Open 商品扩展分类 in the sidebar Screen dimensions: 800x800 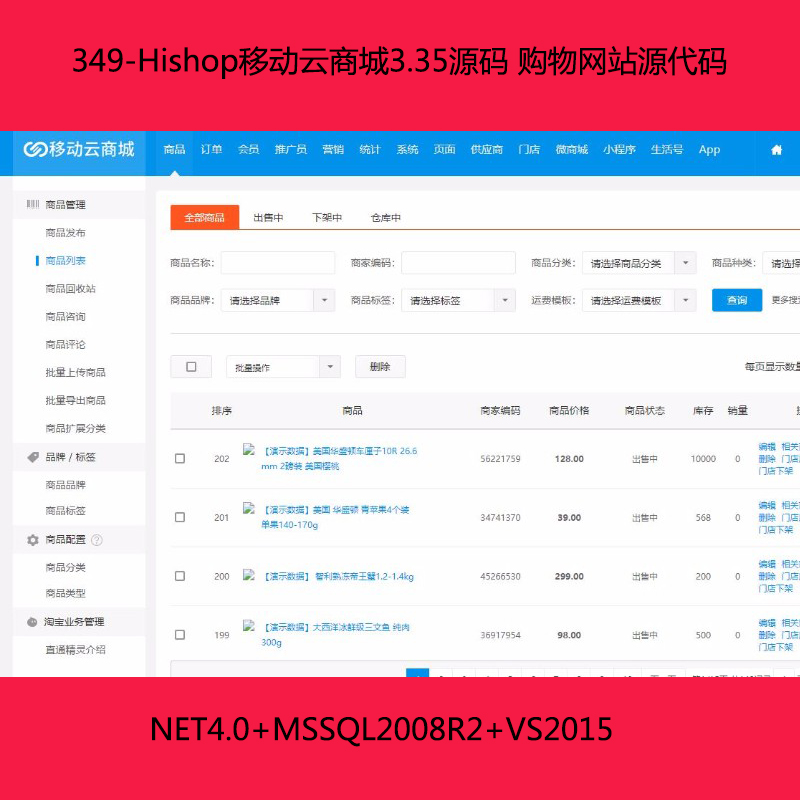76,429
